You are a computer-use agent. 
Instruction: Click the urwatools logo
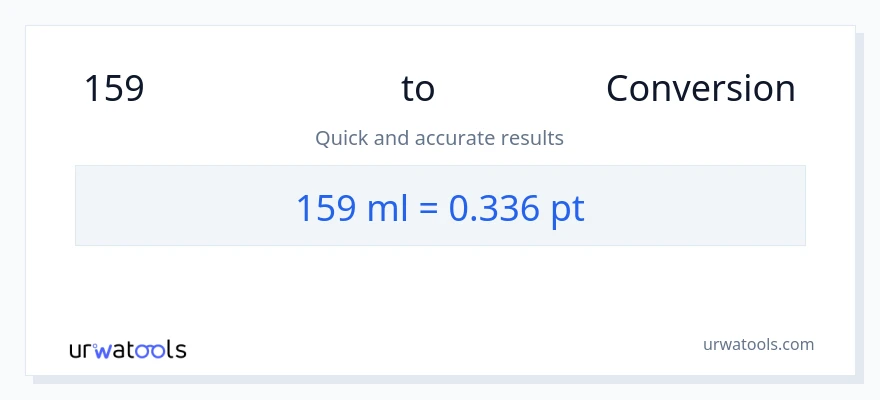click(x=128, y=349)
